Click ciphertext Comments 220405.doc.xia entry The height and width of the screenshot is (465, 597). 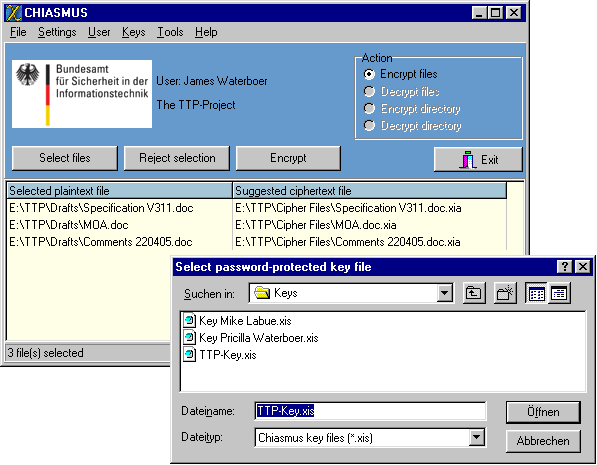(x=348, y=242)
